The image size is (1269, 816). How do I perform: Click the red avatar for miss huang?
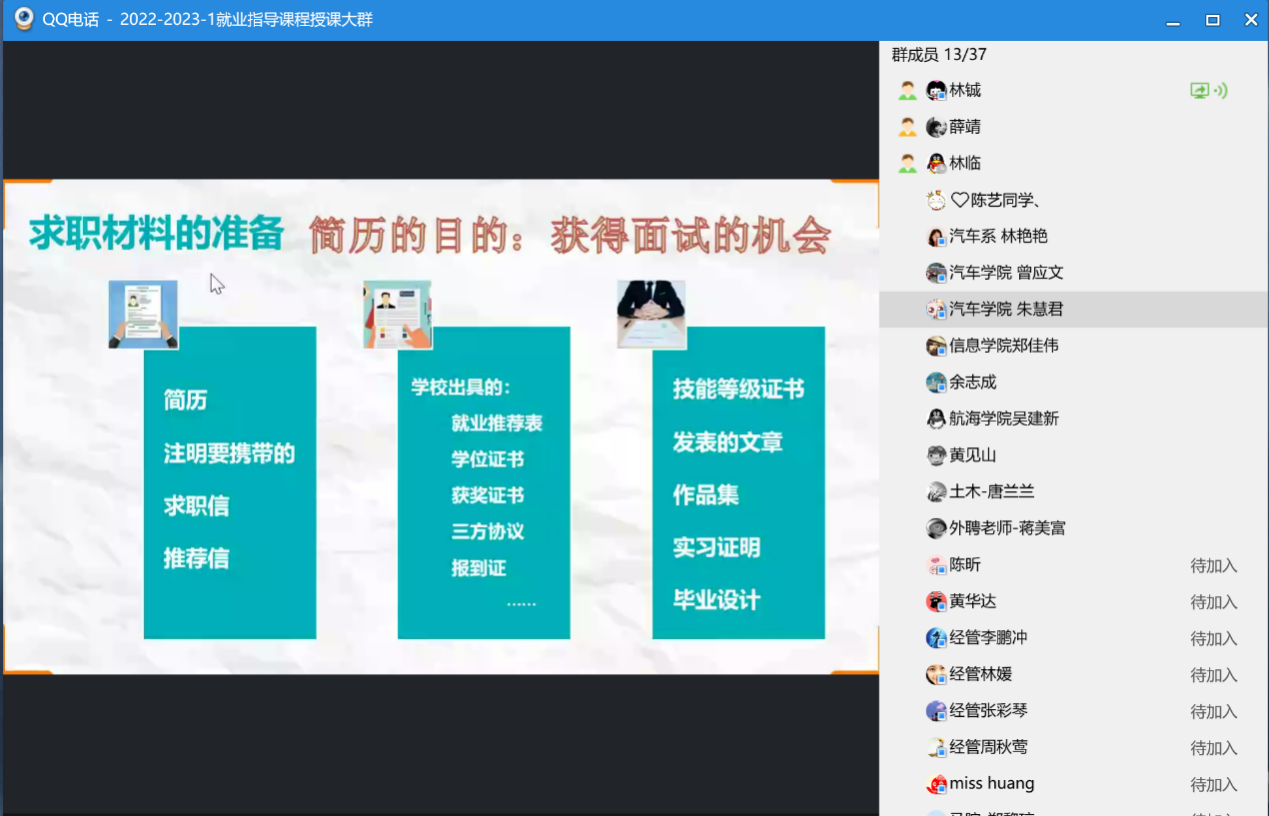(x=936, y=784)
